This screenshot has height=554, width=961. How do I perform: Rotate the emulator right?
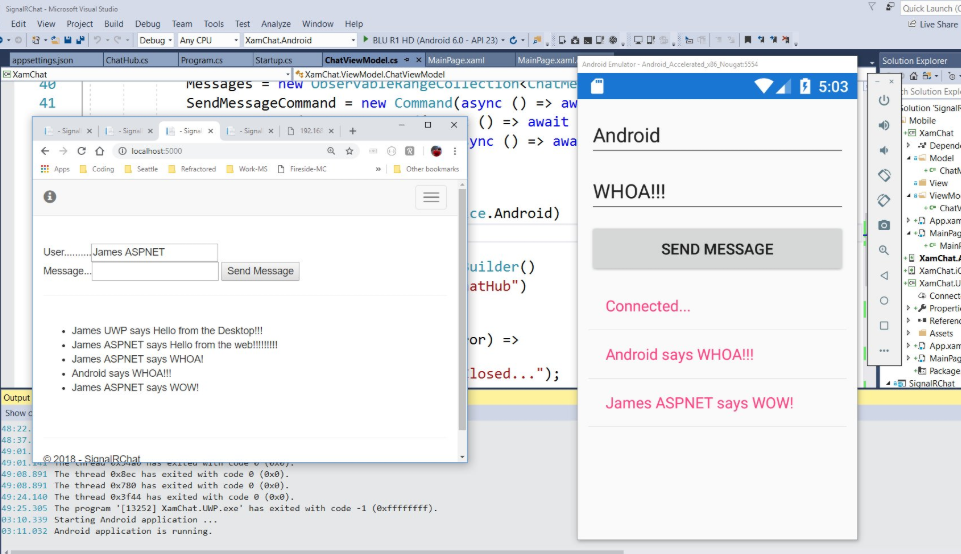coord(884,200)
